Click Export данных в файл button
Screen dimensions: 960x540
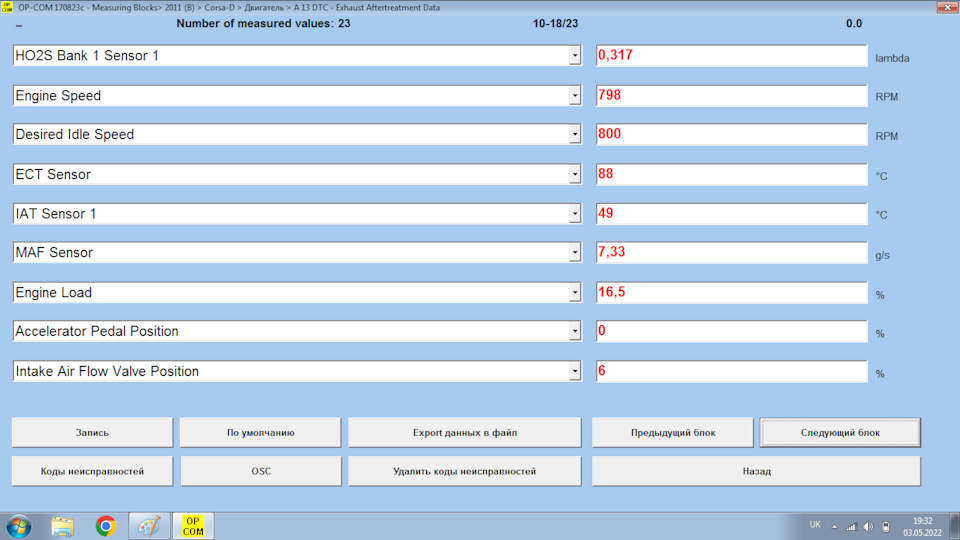pyautogui.click(x=465, y=432)
